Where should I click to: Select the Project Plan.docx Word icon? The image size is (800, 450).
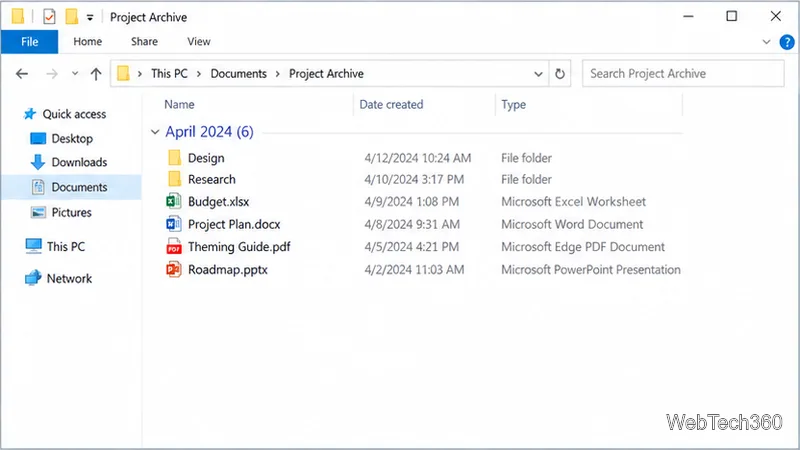173,223
